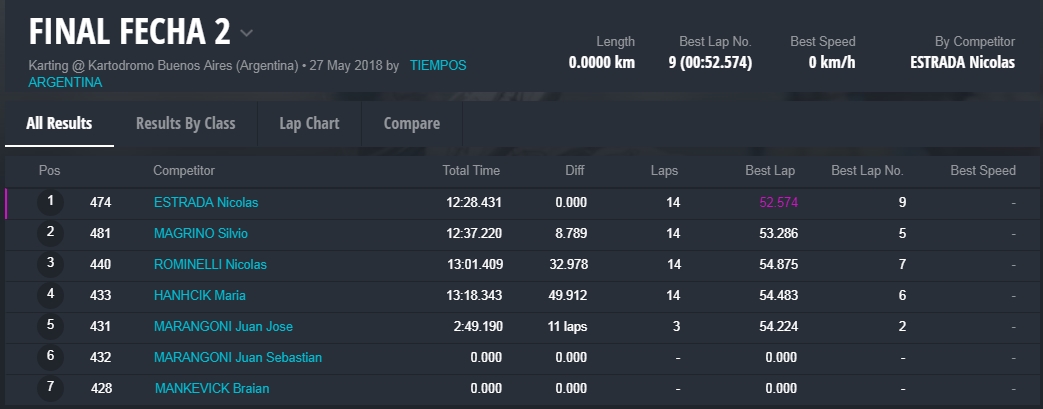Open competitor MARANGONI Juan Jose
The height and width of the screenshot is (409, 1043).
click(223, 327)
